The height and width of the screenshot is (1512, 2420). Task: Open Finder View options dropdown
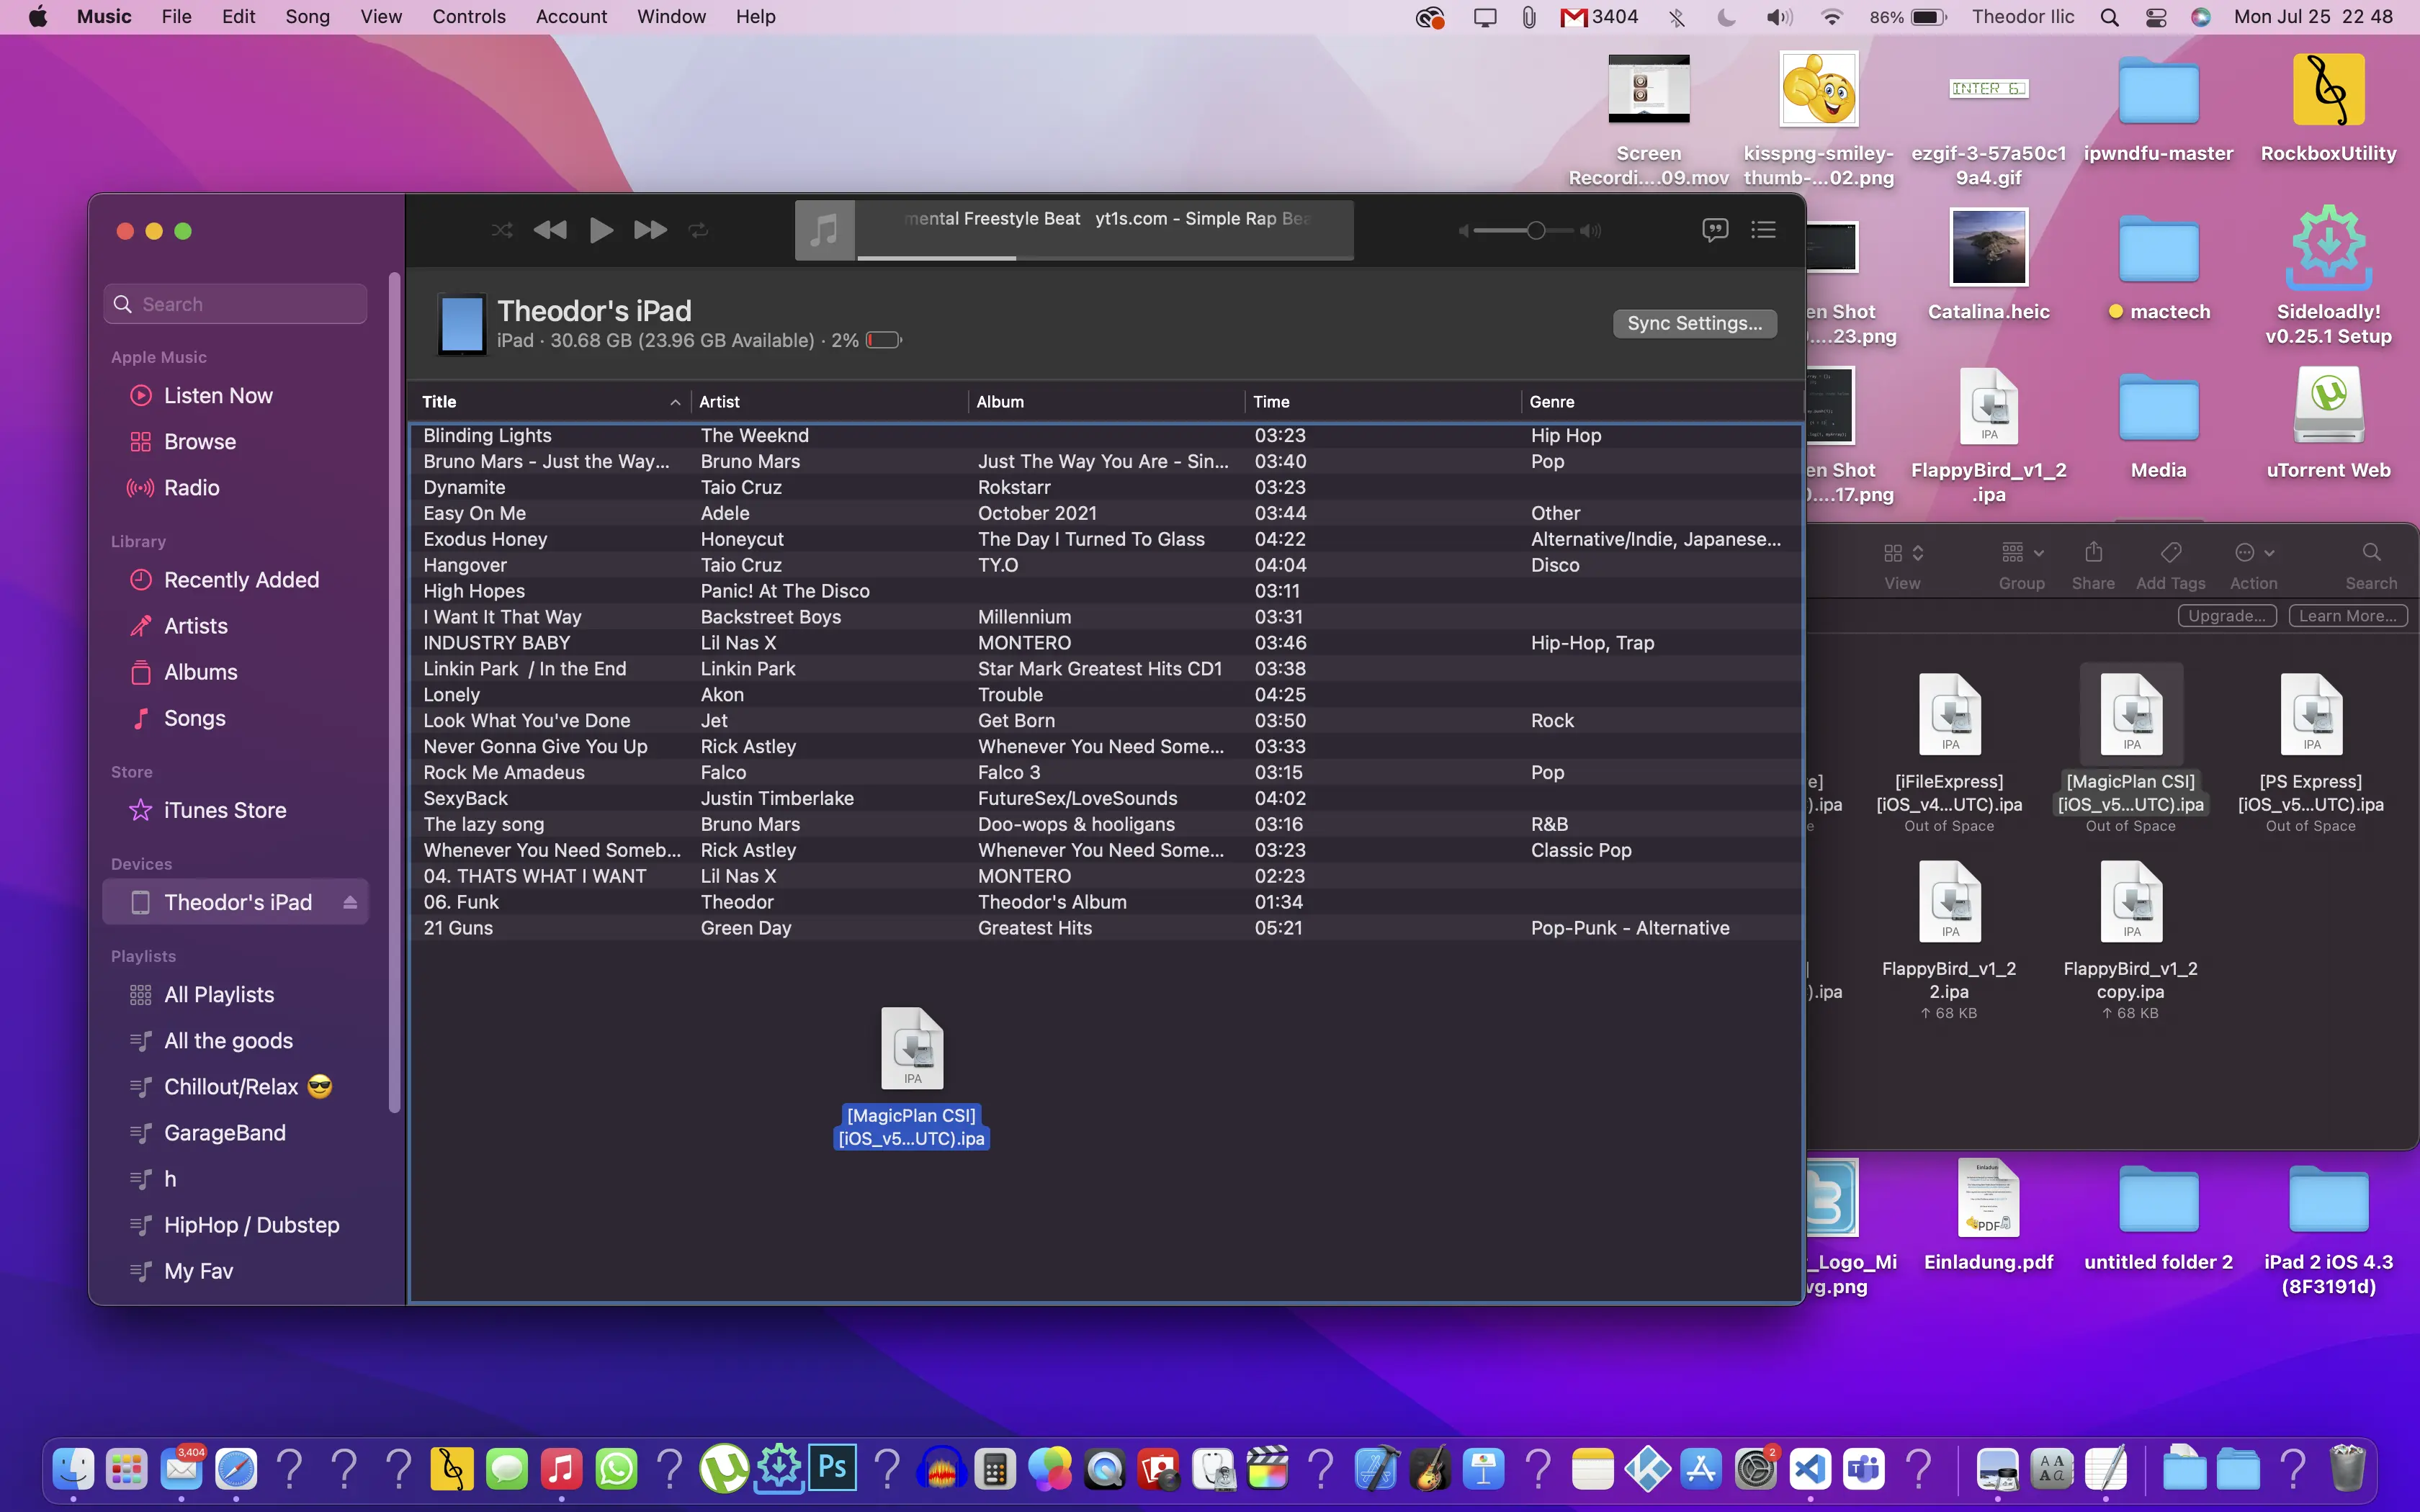(1903, 553)
